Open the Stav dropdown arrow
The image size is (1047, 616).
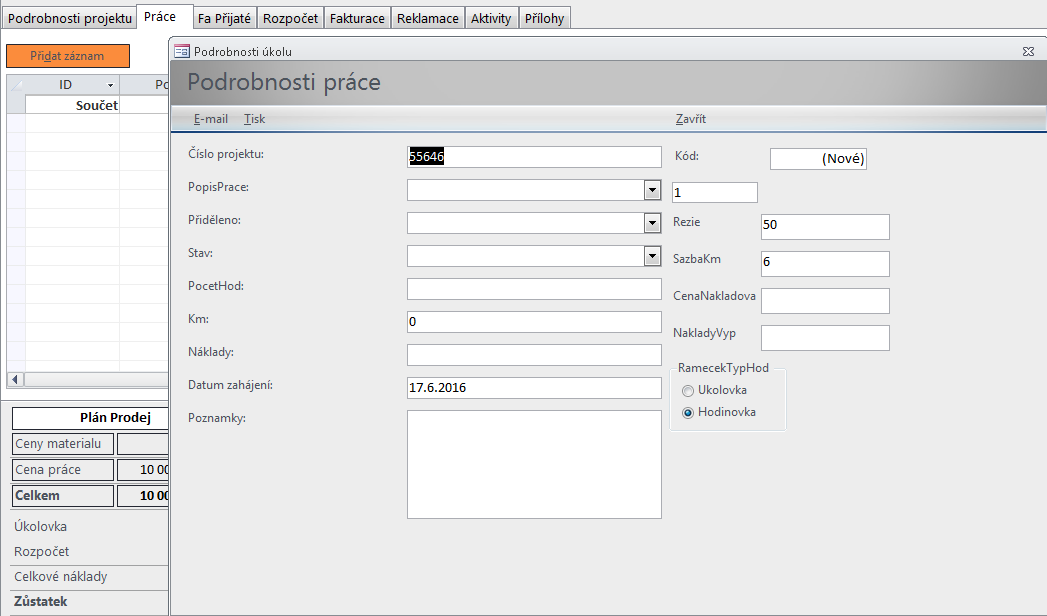652,256
